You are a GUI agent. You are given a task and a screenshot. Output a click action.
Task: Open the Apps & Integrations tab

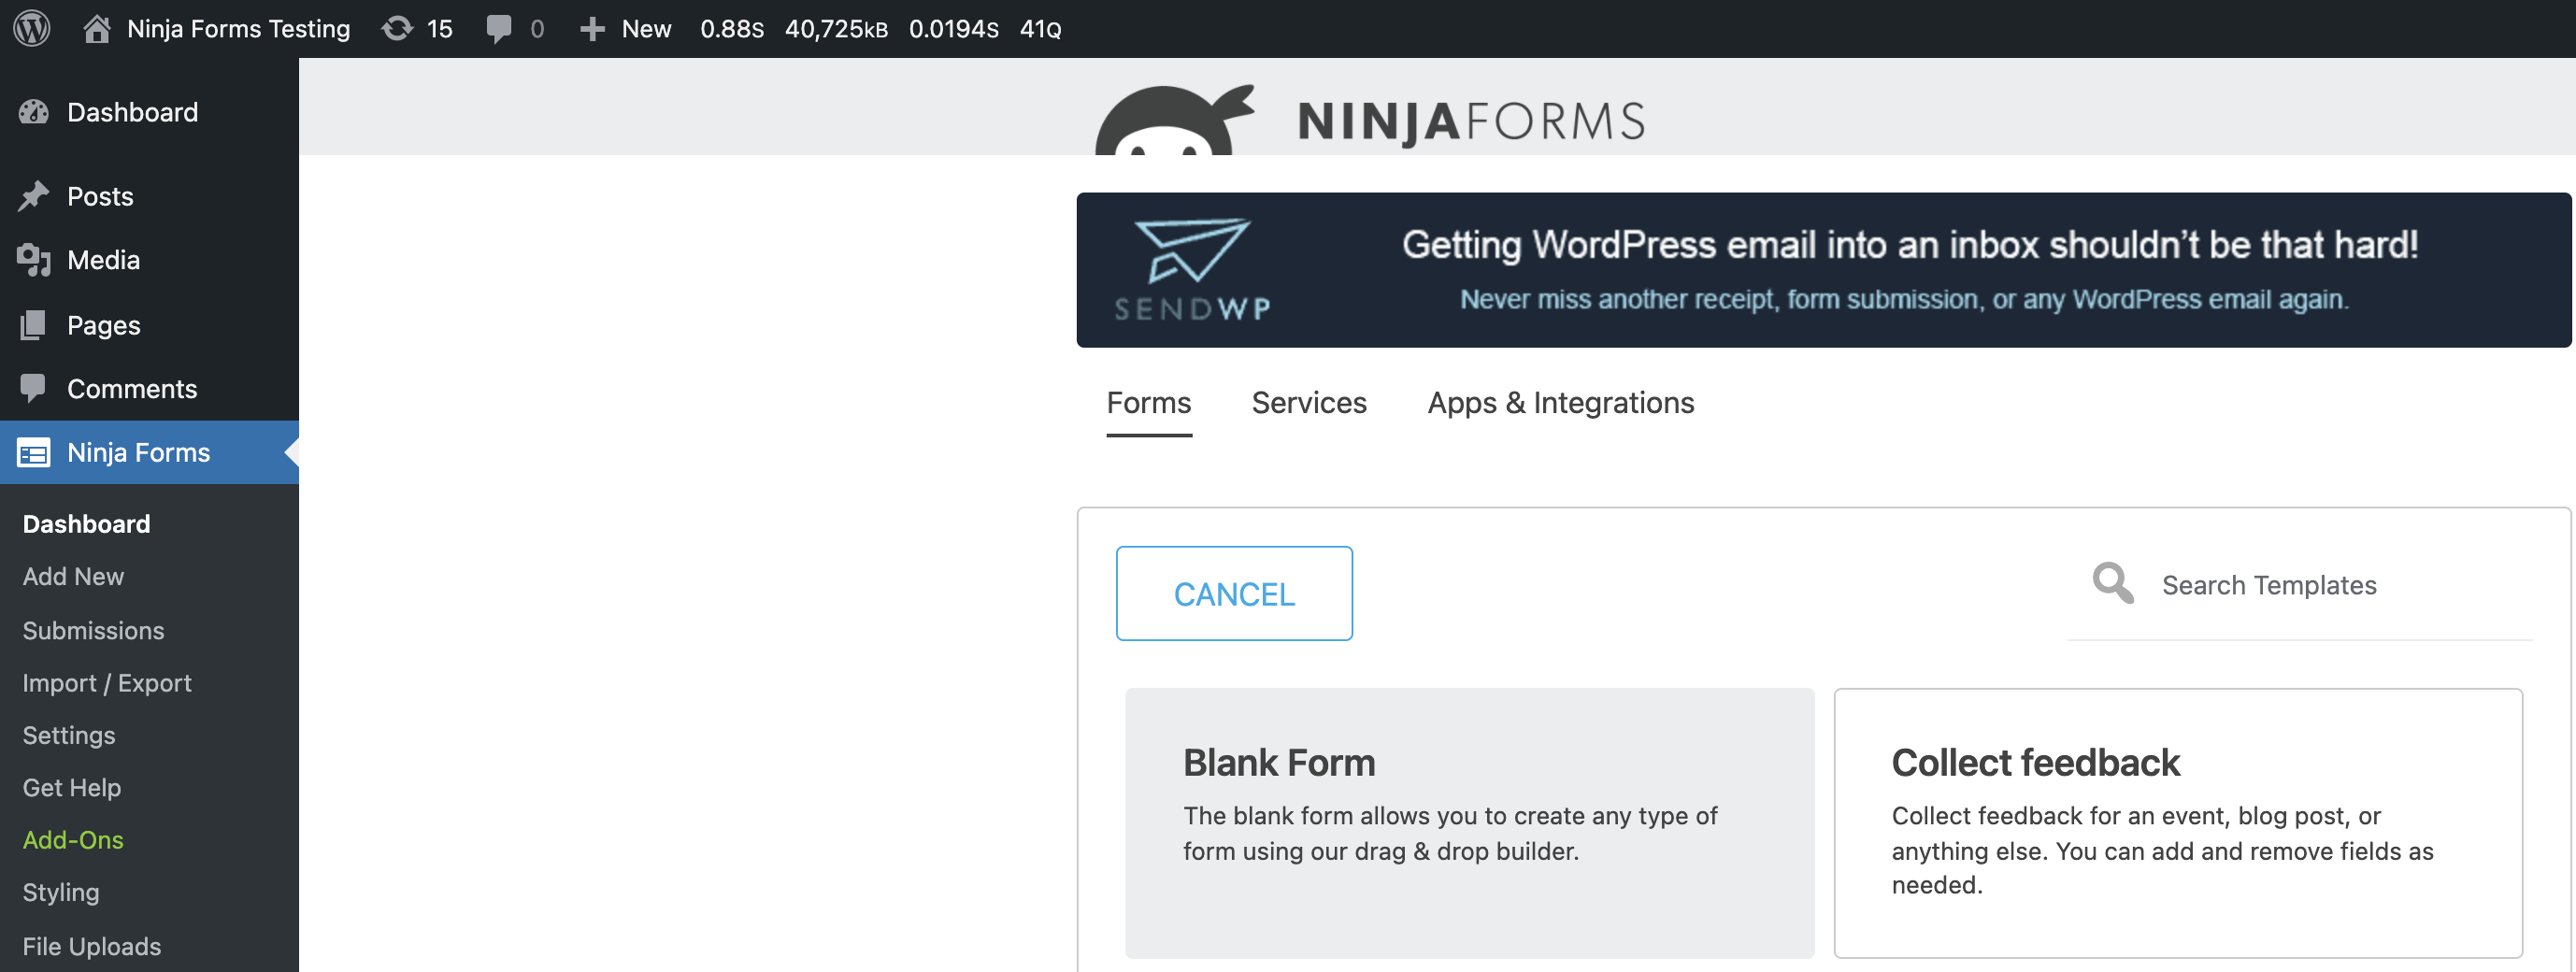(x=1560, y=402)
